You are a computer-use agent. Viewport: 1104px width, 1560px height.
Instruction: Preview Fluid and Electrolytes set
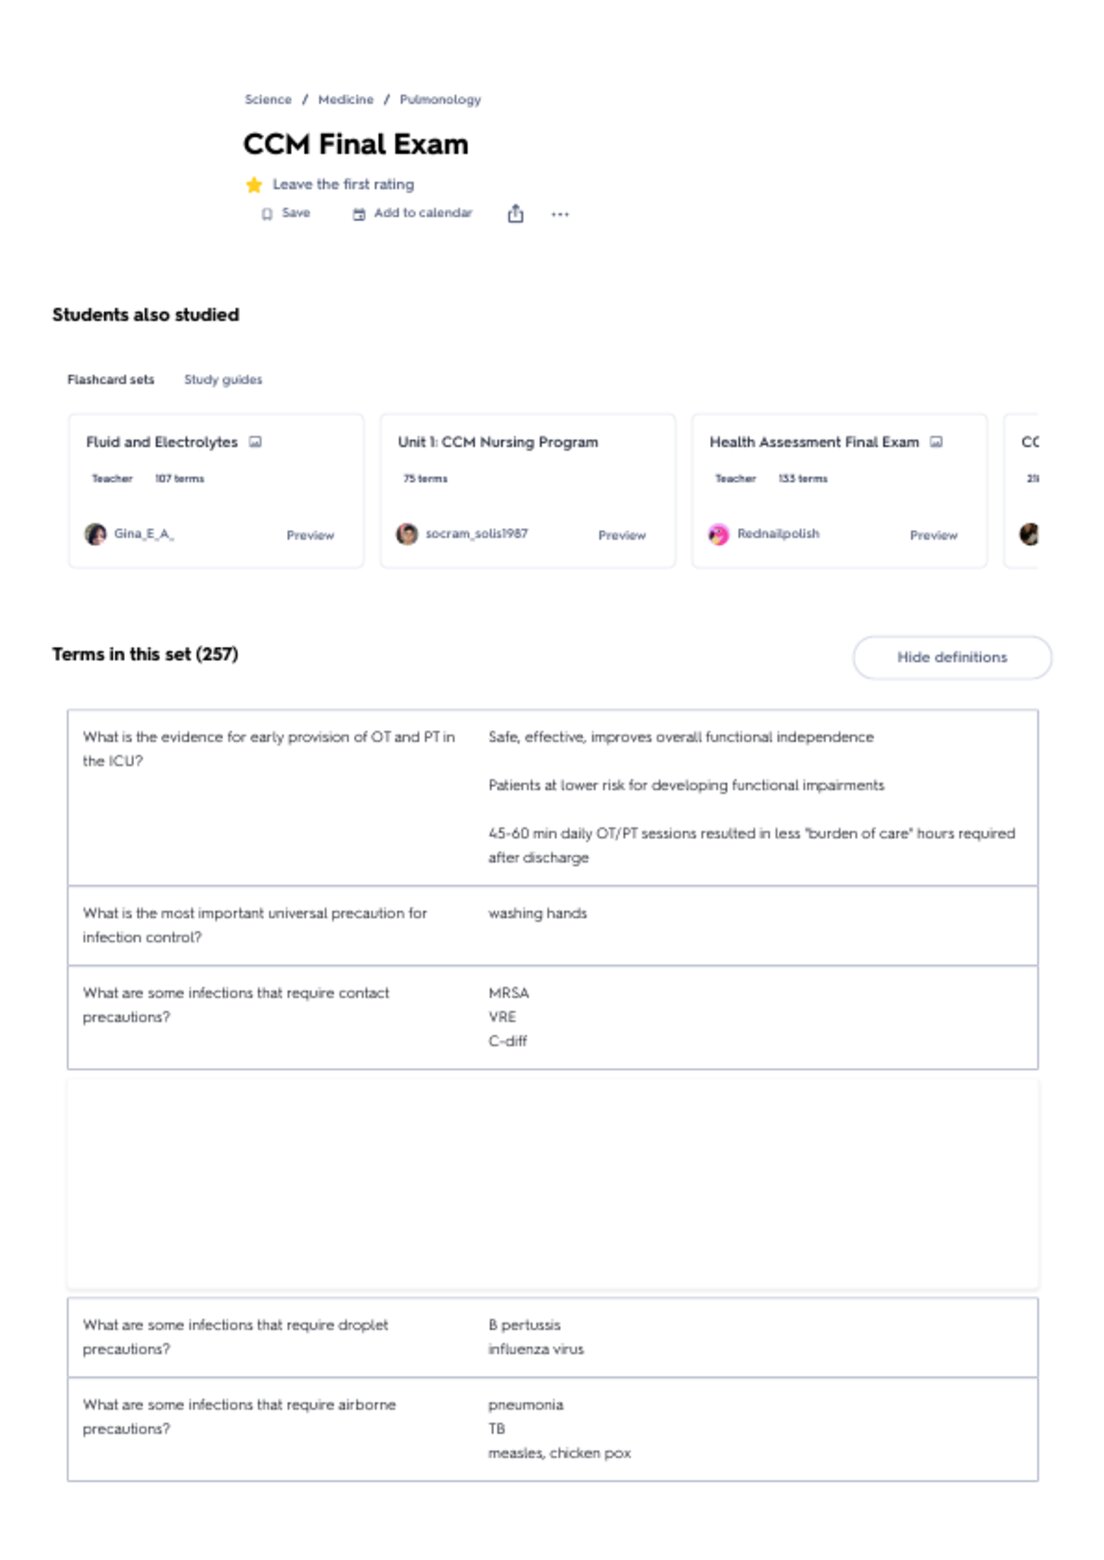click(x=310, y=536)
